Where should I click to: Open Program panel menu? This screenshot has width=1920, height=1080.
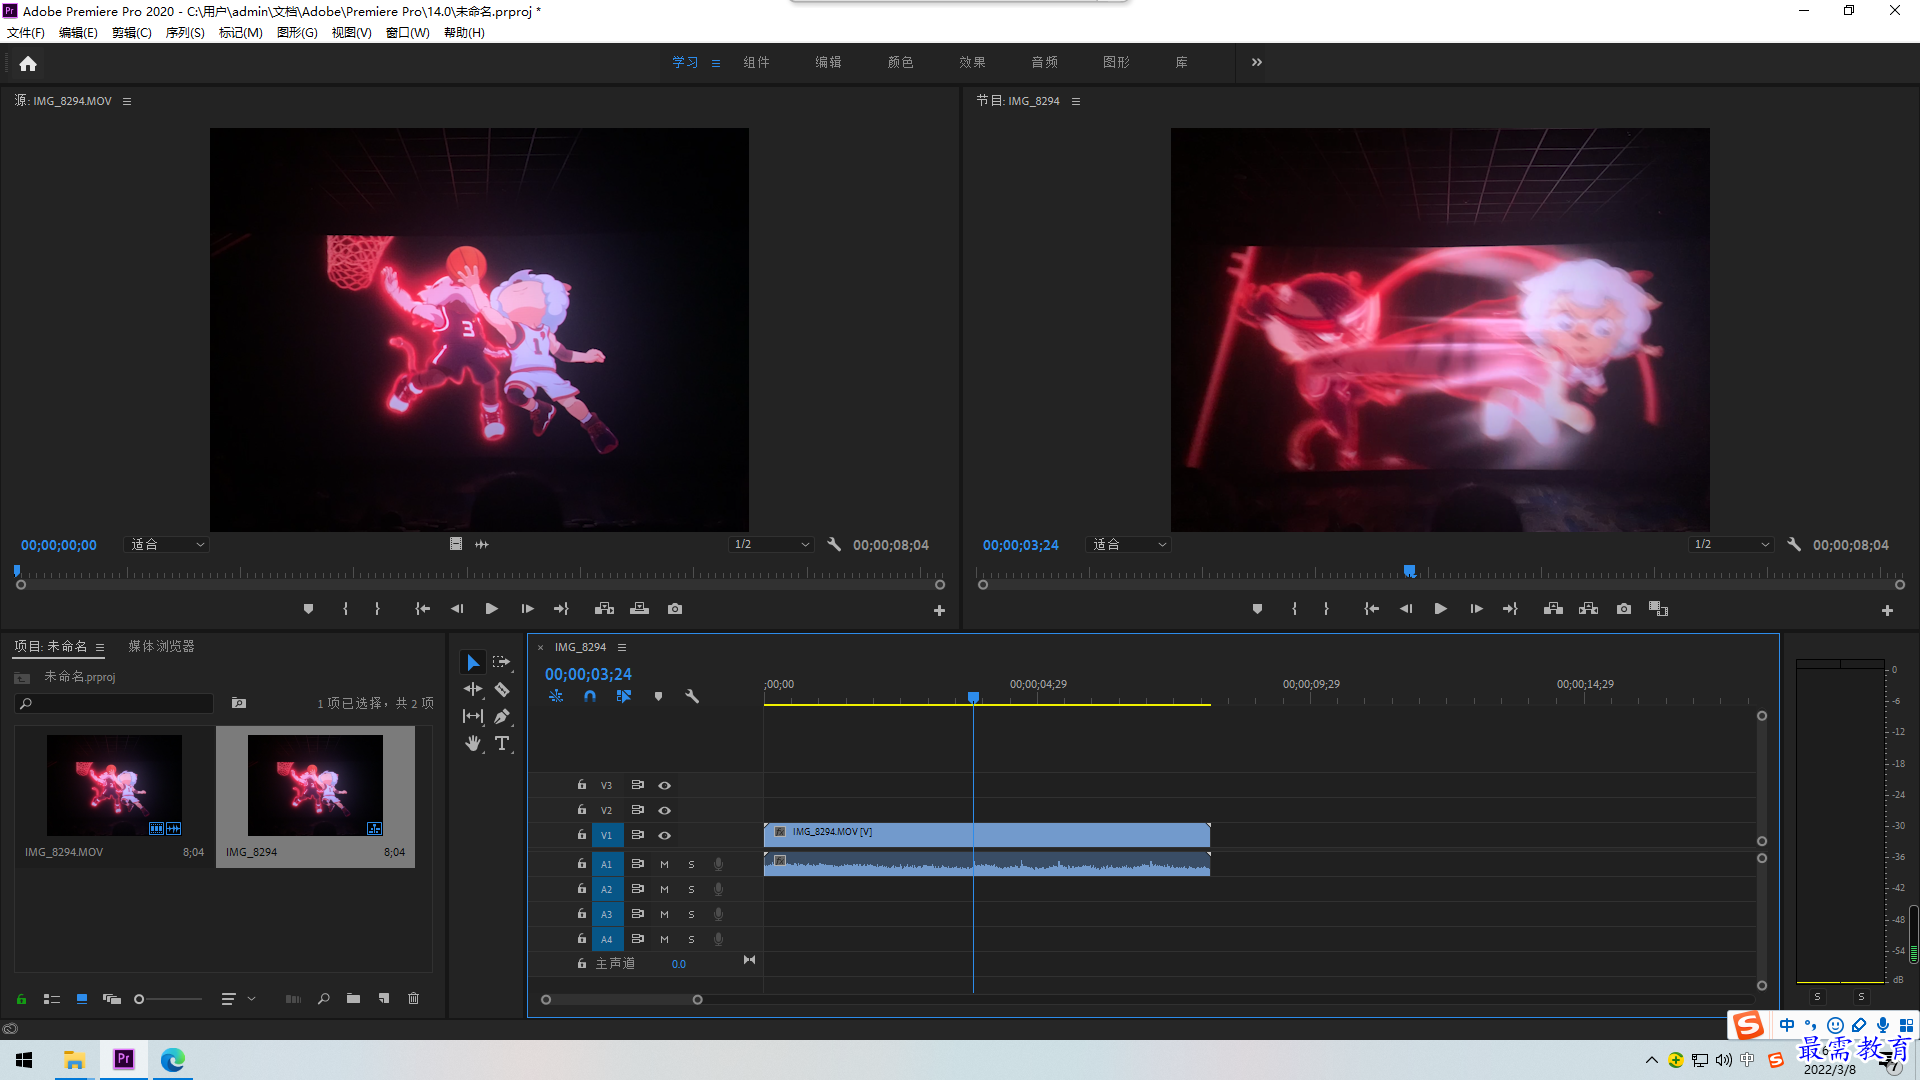point(1076,101)
